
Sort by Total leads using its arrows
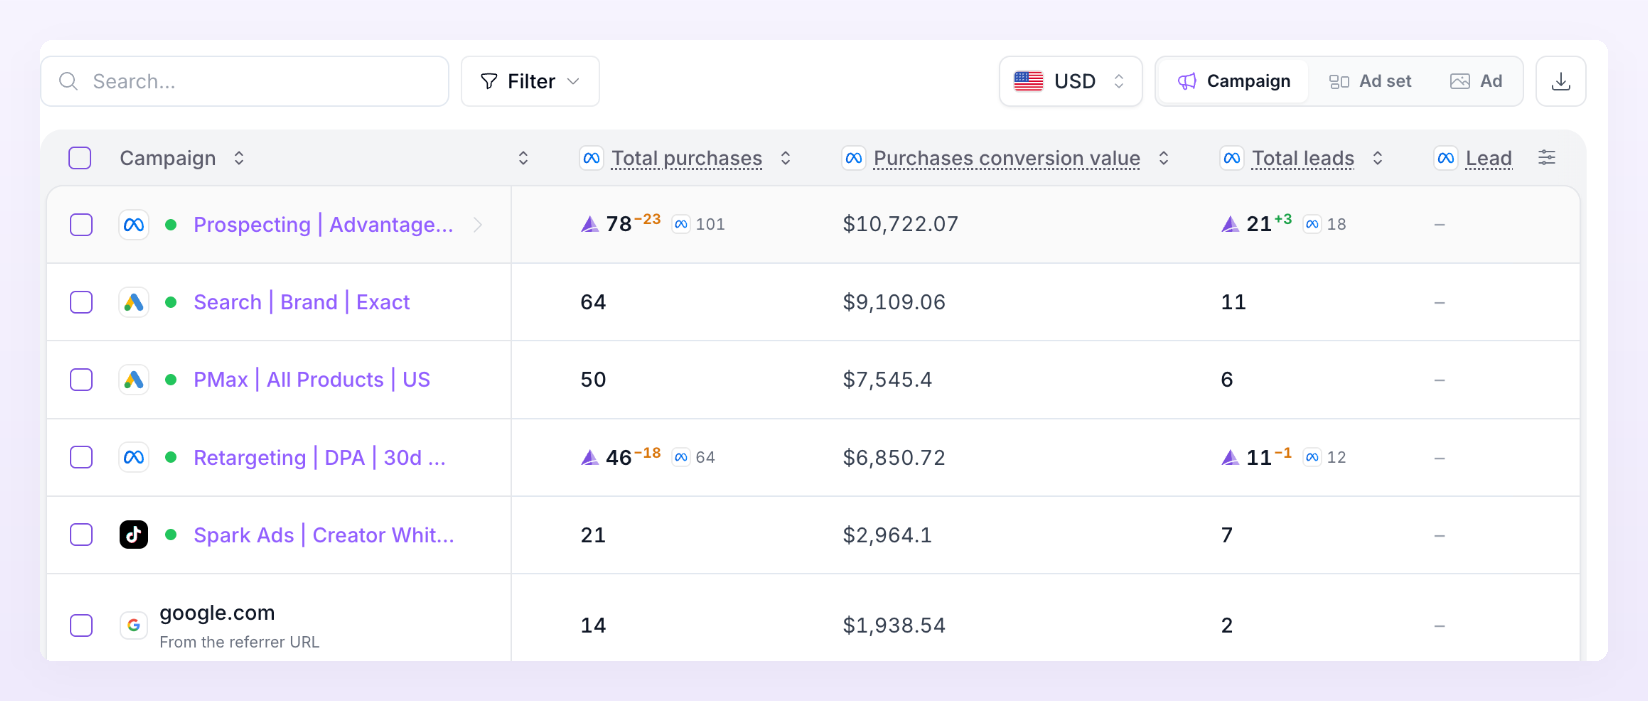(x=1378, y=158)
